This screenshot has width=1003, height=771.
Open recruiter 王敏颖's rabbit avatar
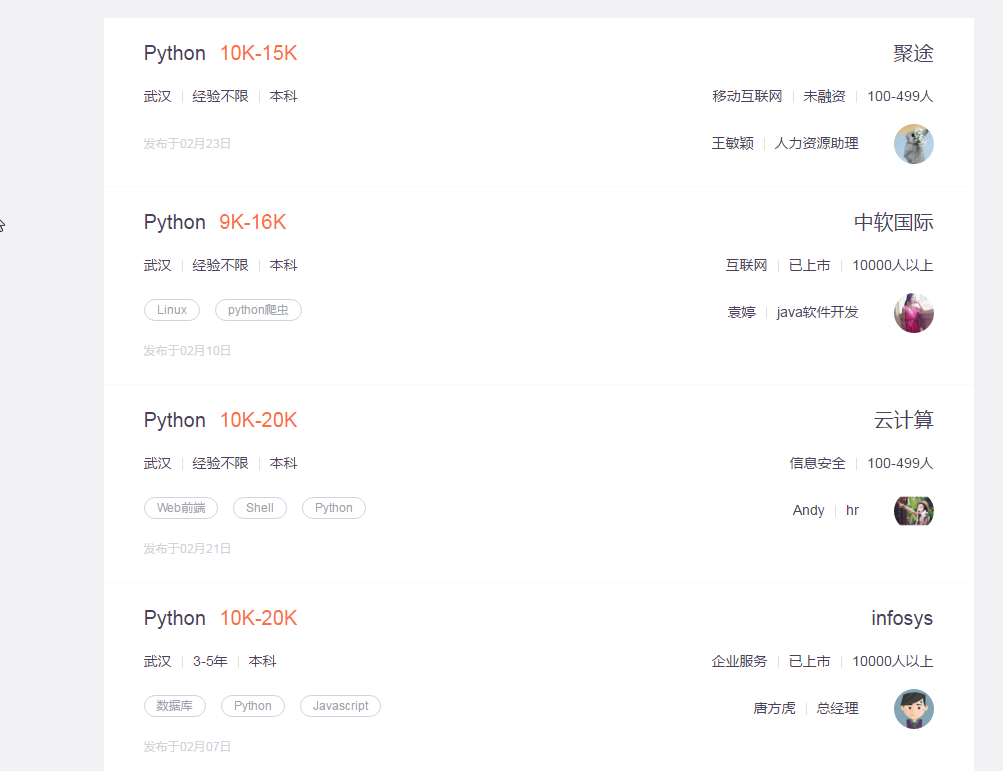(913, 144)
